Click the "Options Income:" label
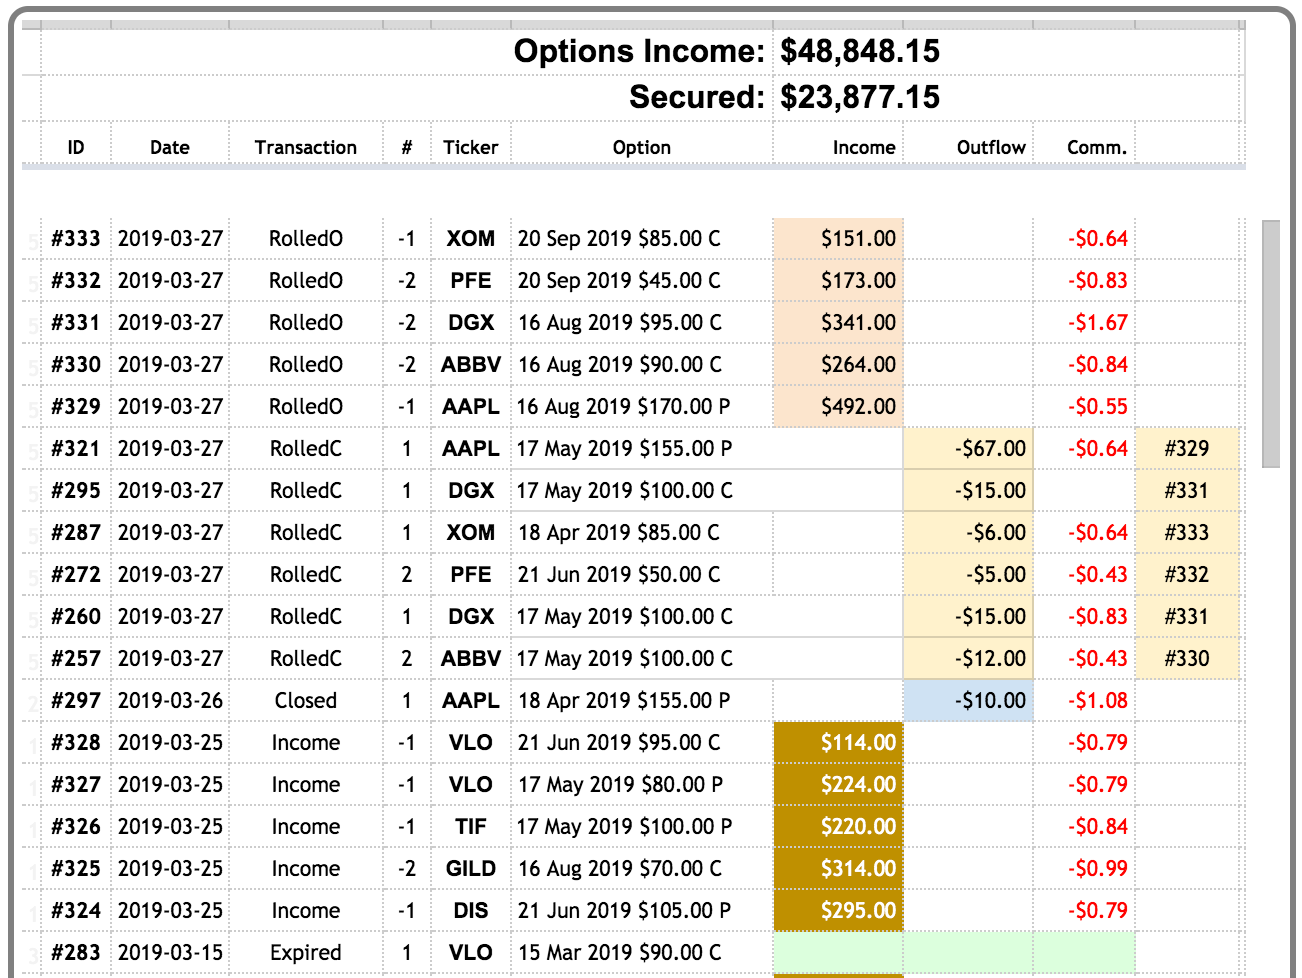The image size is (1302, 978). [x=639, y=51]
